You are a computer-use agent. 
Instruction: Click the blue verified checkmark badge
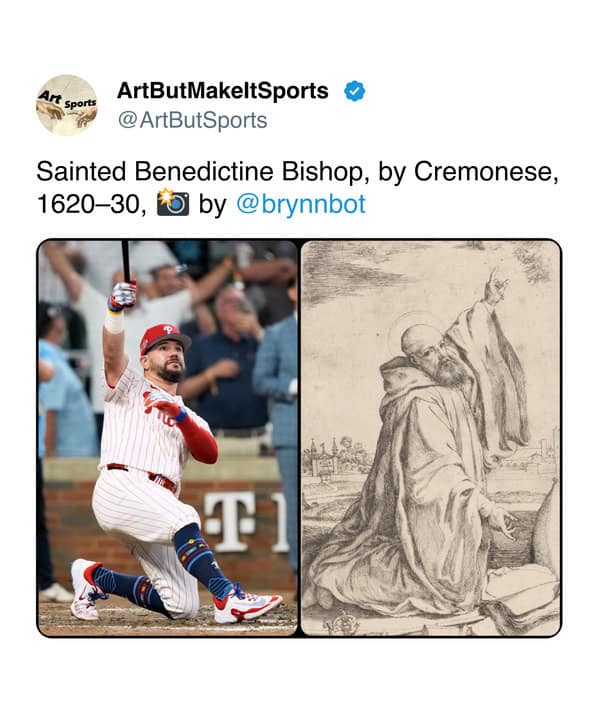(354, 91)
